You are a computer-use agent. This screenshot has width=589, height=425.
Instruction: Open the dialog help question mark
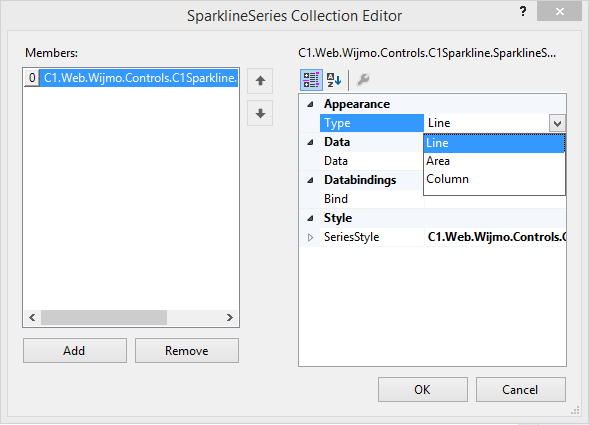point(523,12)
